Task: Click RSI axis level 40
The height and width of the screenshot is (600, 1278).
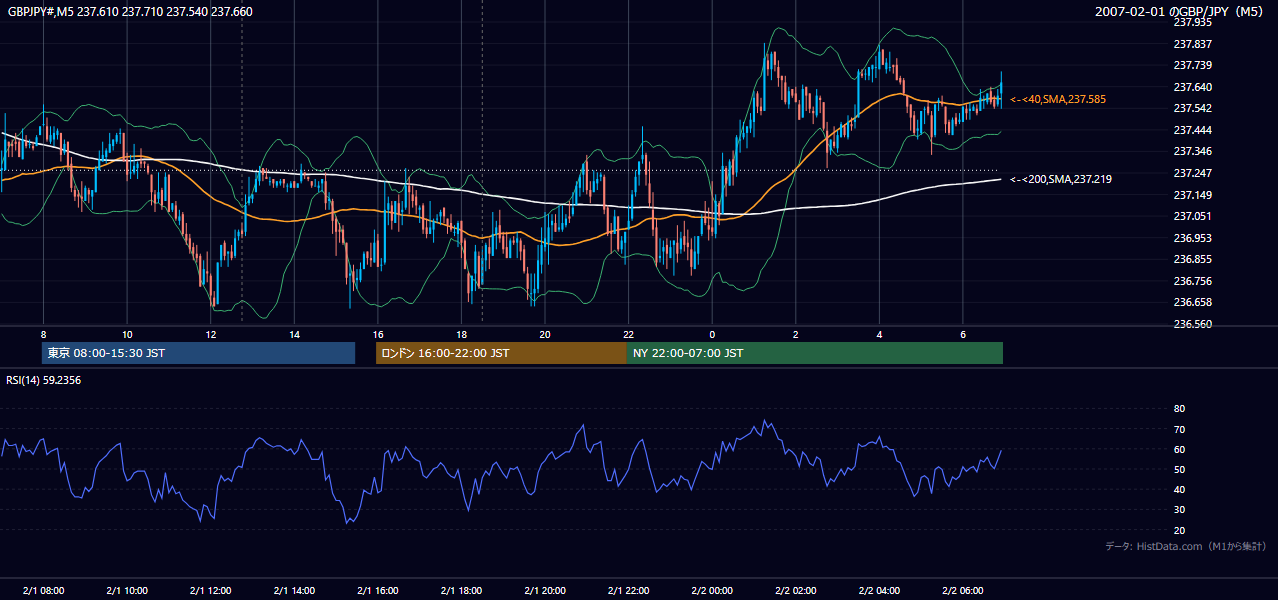Action: tap(1179, 490)
